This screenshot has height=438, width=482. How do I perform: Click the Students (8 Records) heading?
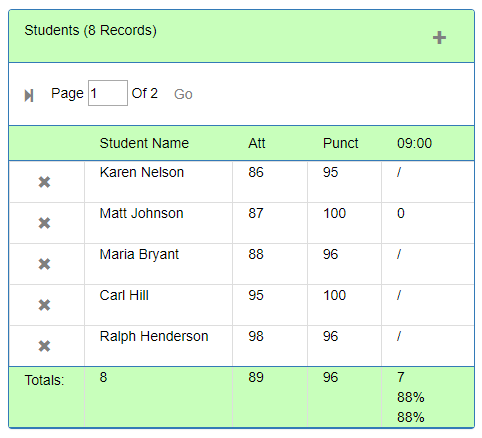90,30
